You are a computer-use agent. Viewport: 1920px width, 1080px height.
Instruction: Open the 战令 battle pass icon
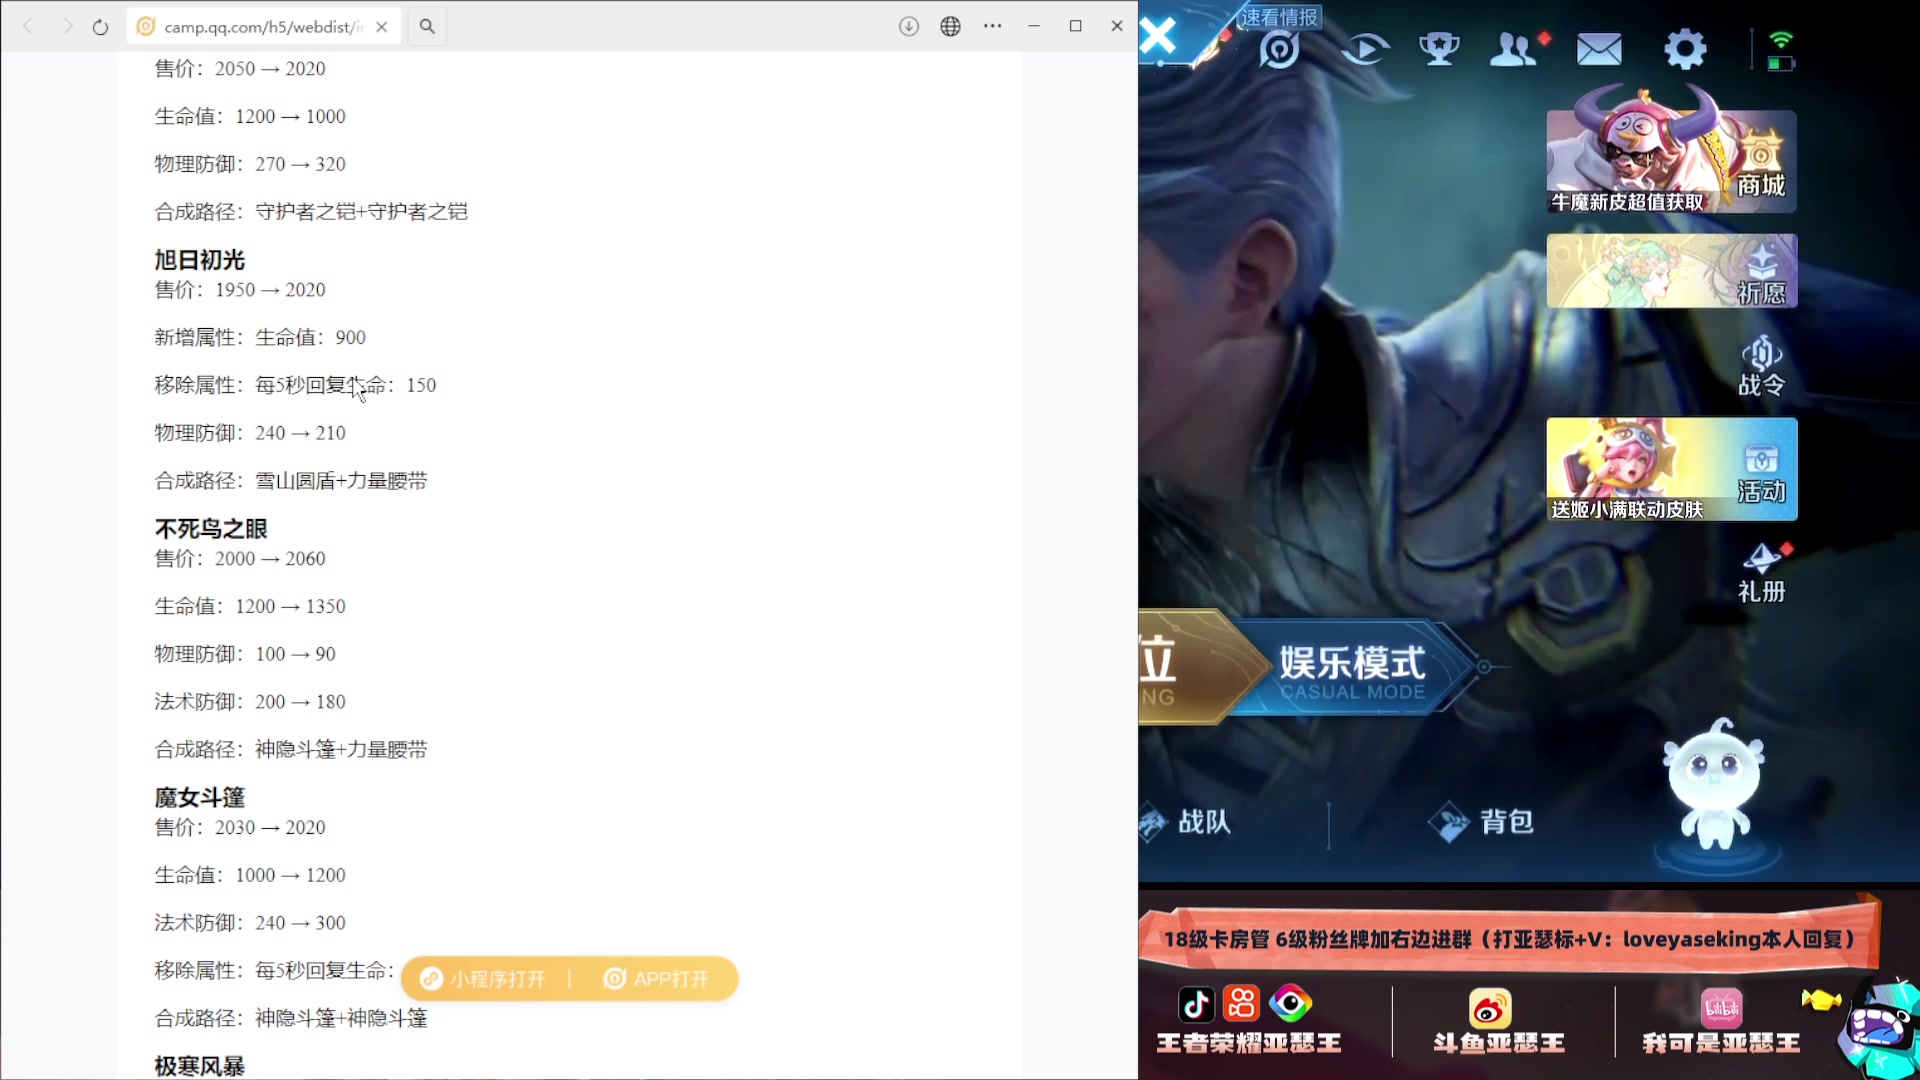pos(1761,366)
